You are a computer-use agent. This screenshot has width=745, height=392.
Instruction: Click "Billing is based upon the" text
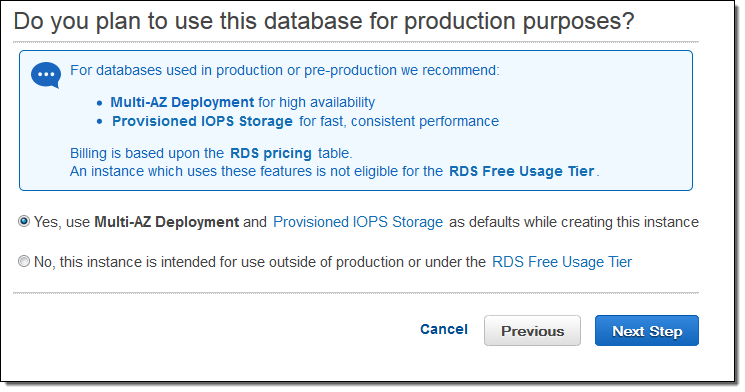coord(147,153)
